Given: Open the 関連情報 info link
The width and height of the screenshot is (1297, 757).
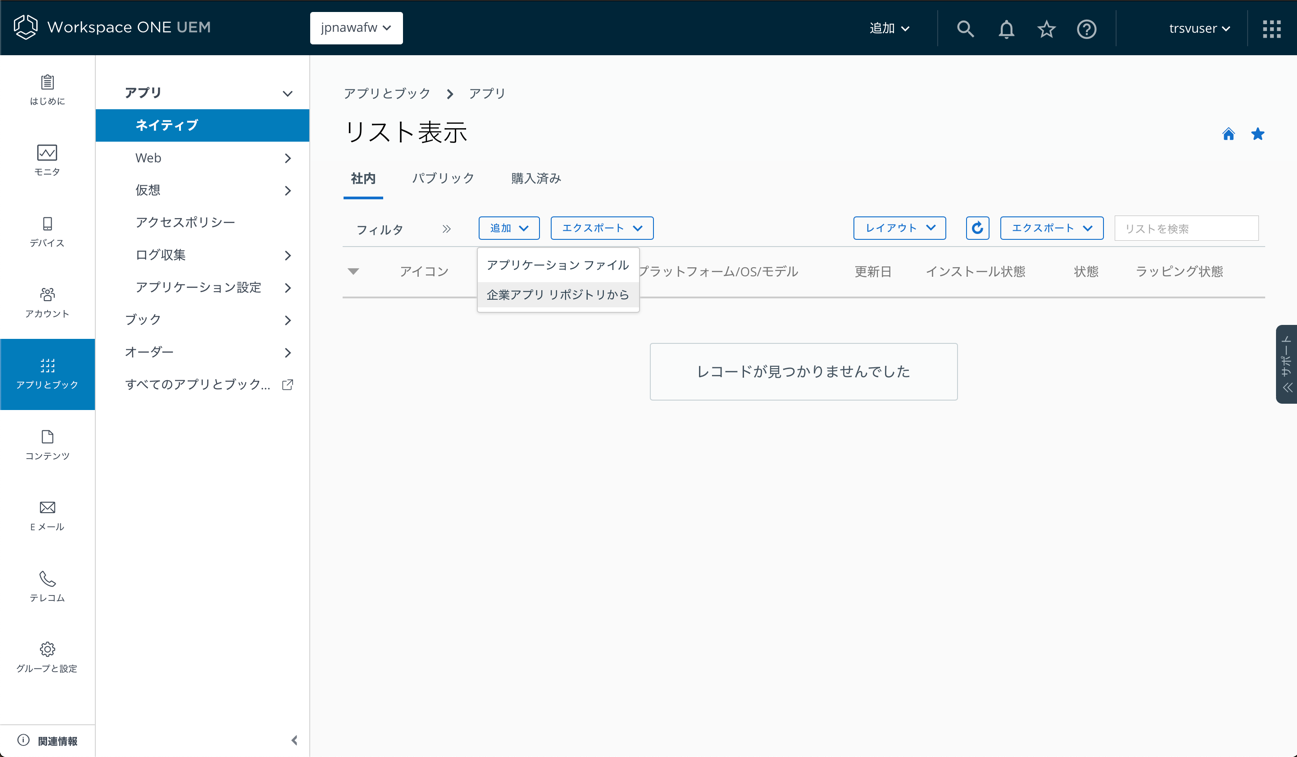Looking at the screenshot, I should 47,741.
